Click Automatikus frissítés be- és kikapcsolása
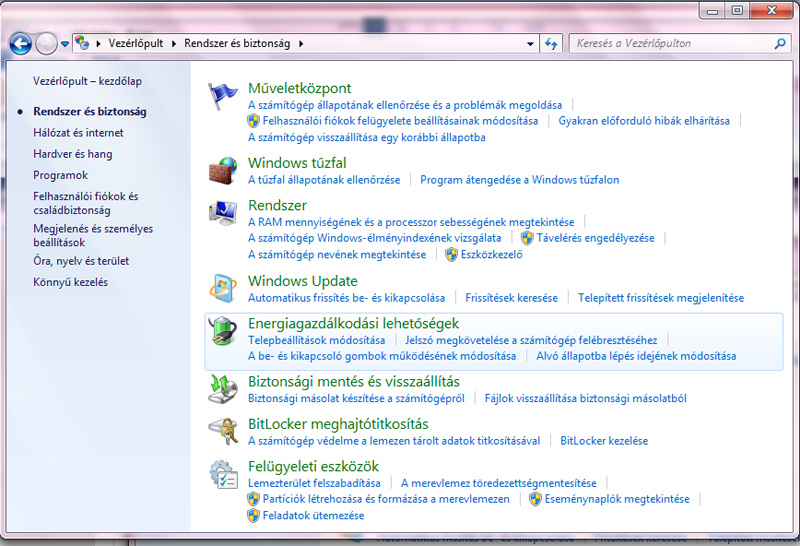800x546 pixels. pos(346,297)
